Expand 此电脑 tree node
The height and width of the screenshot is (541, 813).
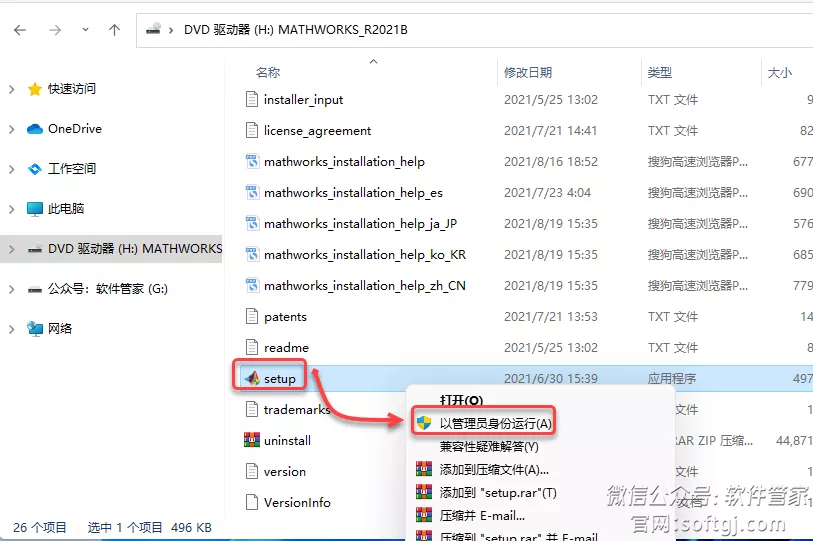point(11,209)
